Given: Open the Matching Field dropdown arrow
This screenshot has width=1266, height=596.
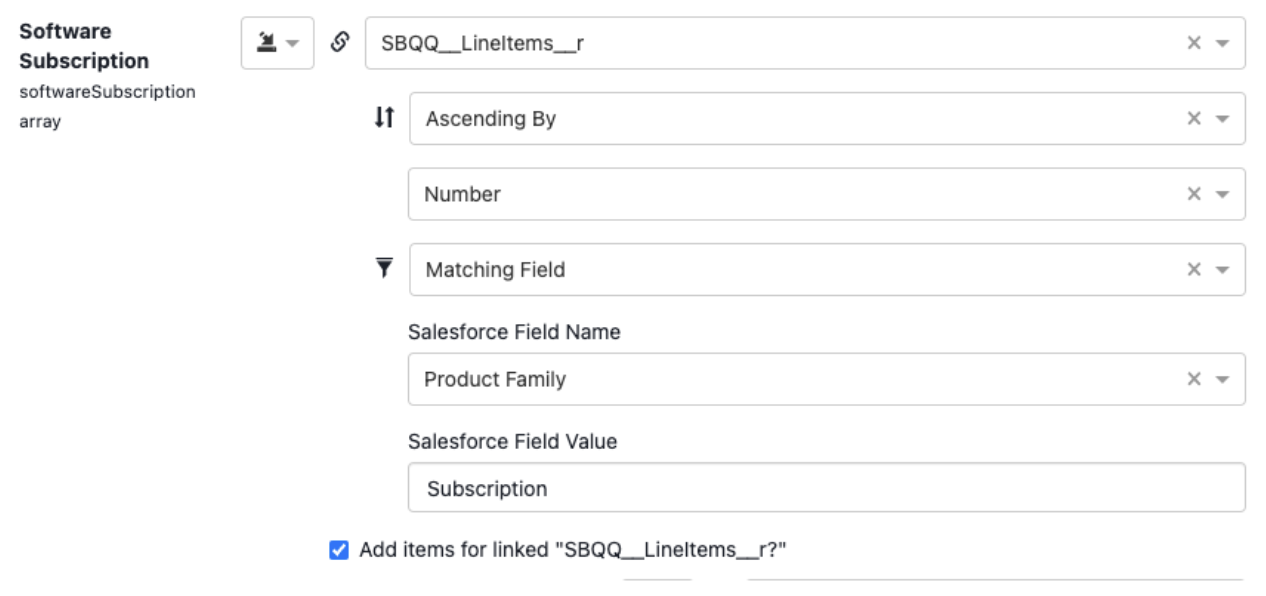Looking at the screenshot, I should (1222, 270).
